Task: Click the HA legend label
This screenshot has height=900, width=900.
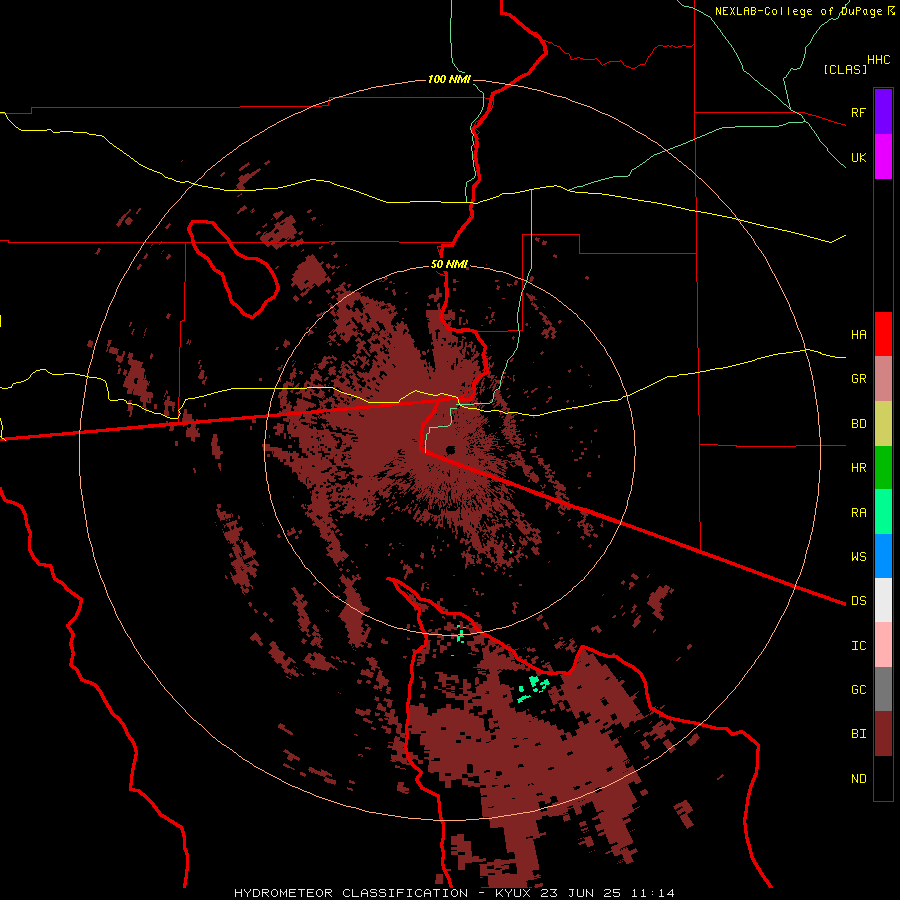Action: (859, 334)
